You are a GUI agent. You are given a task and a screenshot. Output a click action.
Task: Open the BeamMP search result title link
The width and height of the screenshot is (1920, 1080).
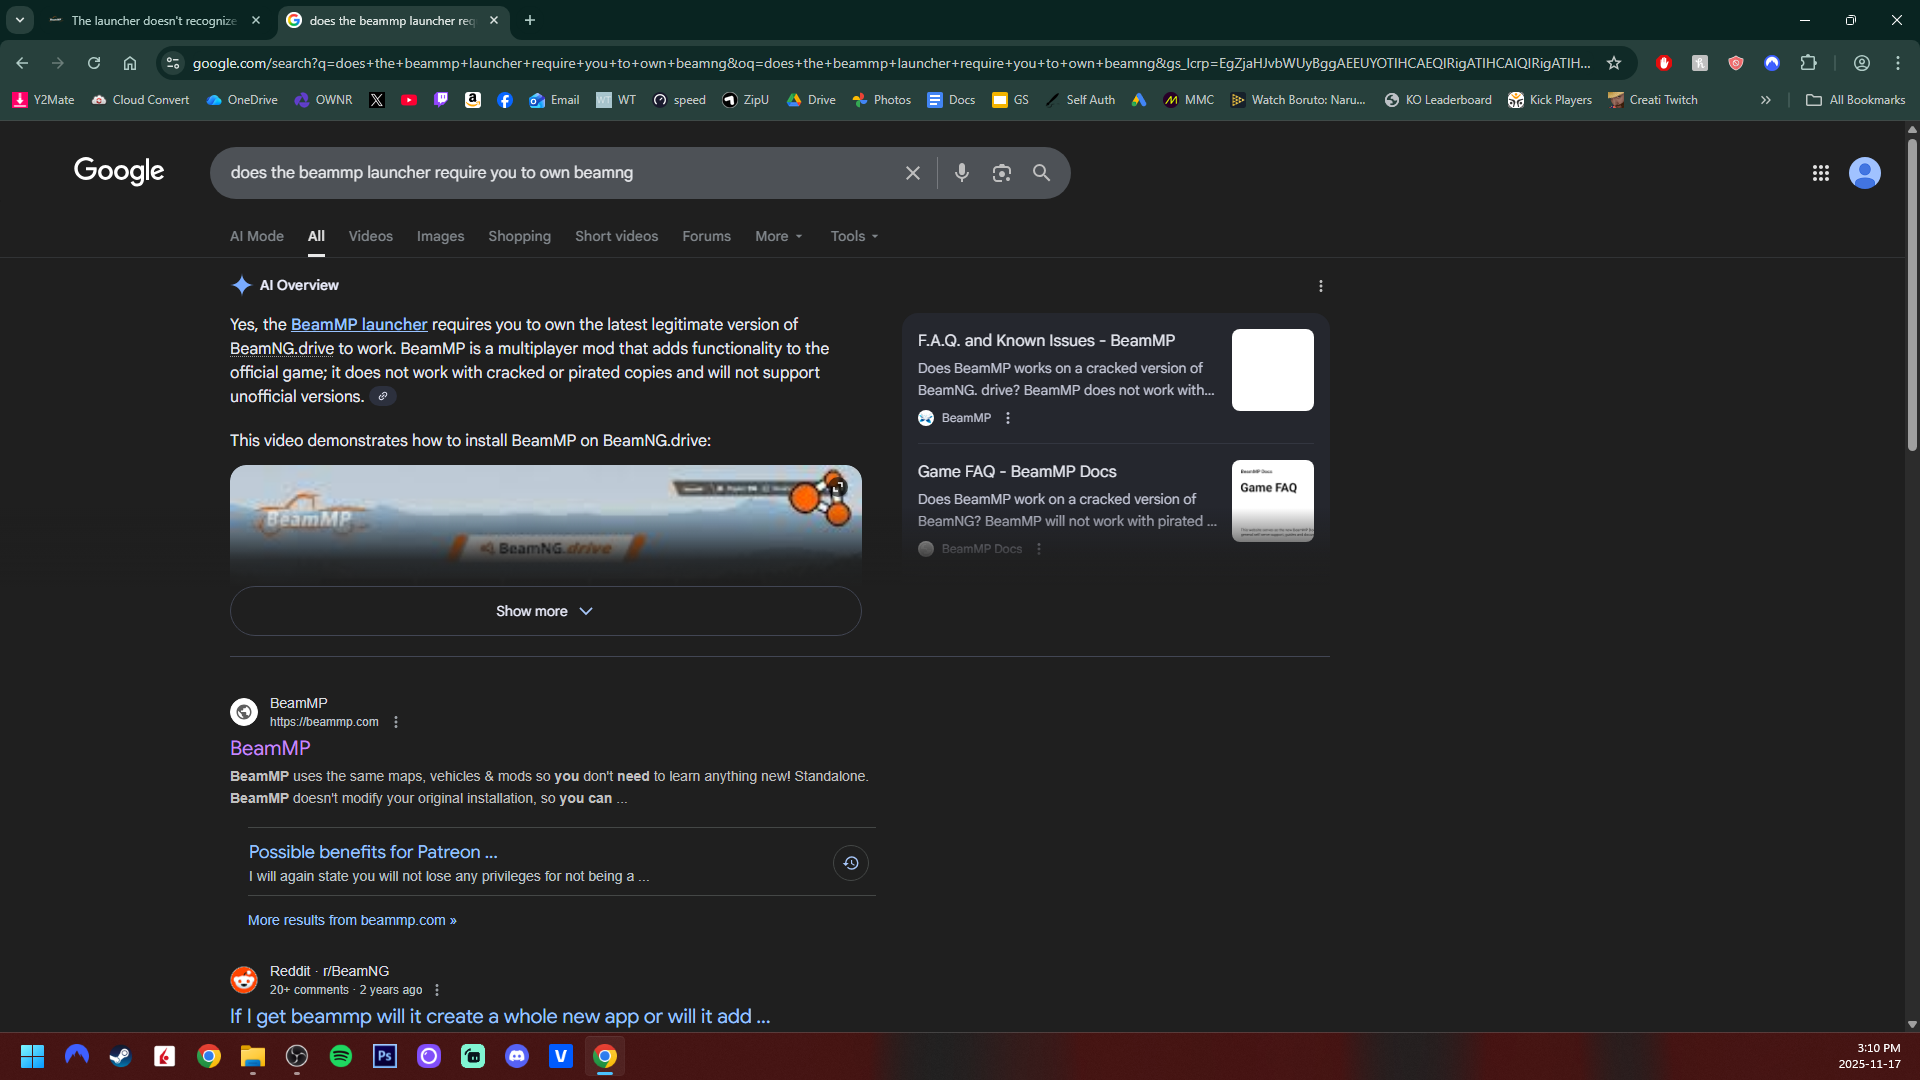click(x=270, y=748)
